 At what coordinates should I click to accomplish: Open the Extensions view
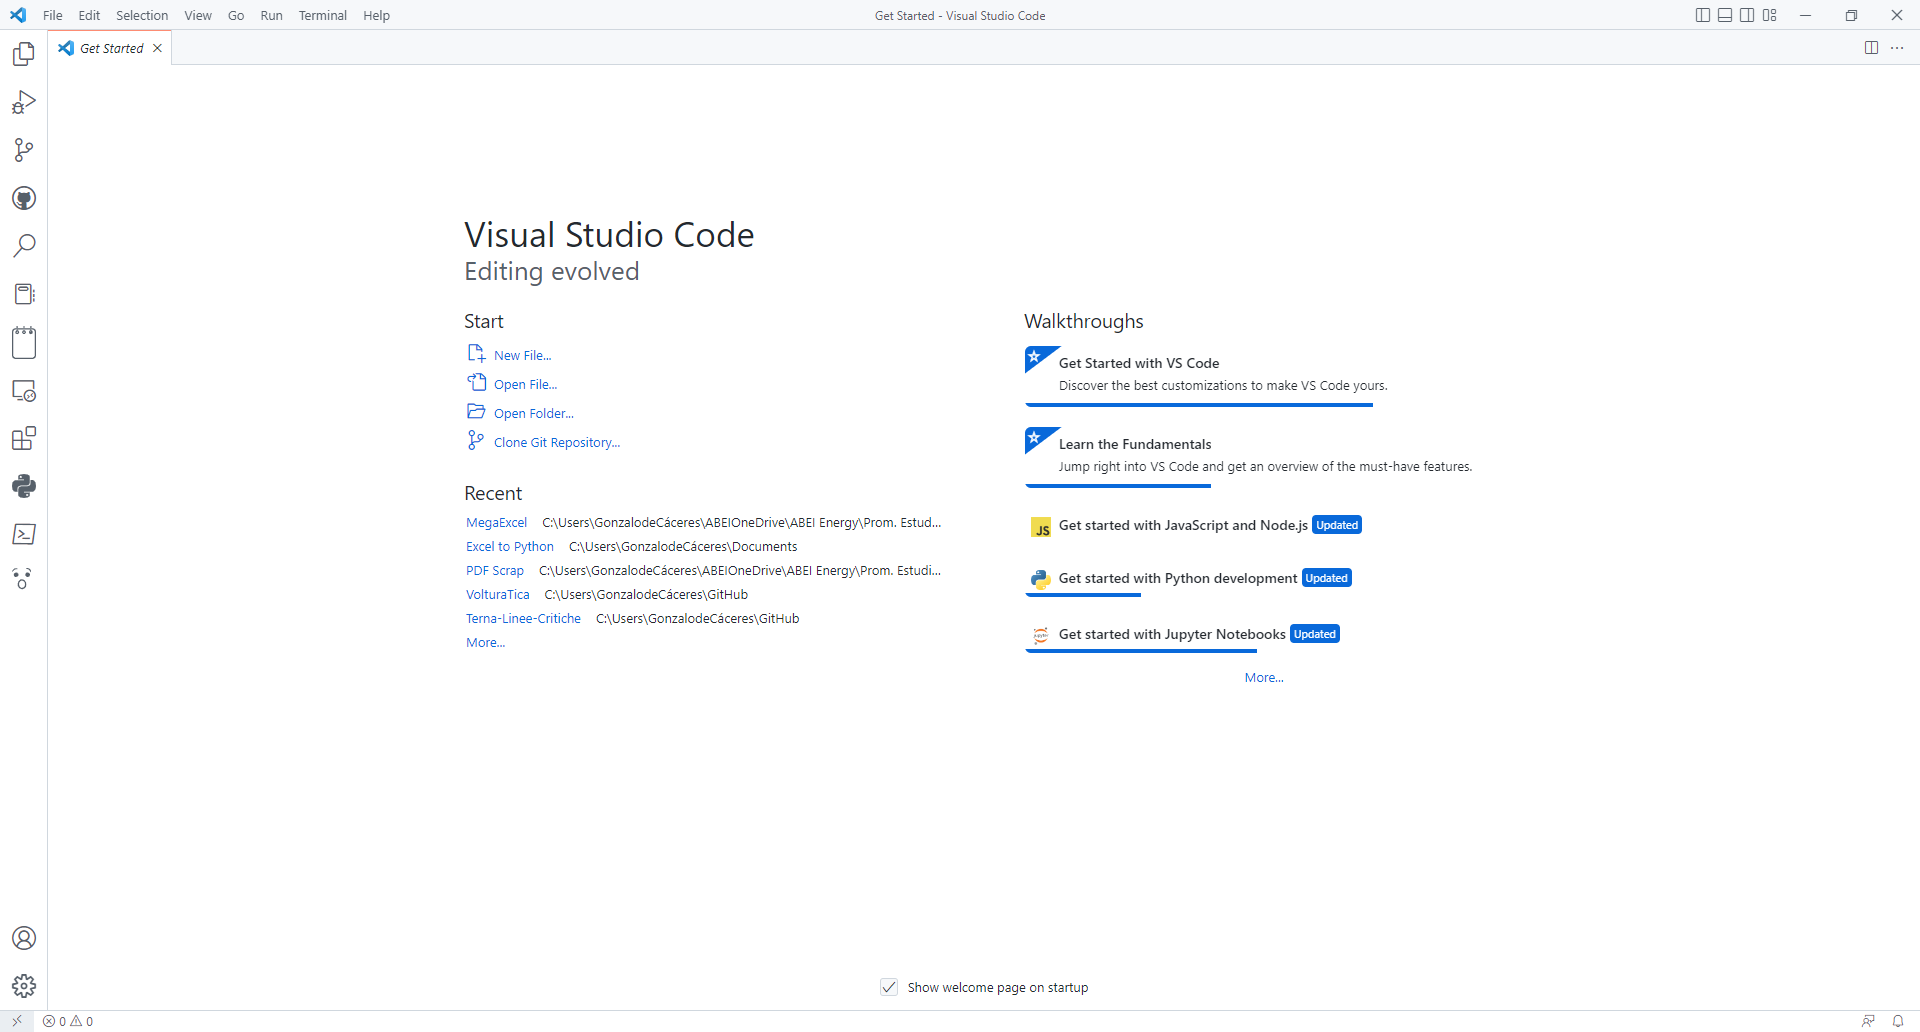[x=24, y=438]
